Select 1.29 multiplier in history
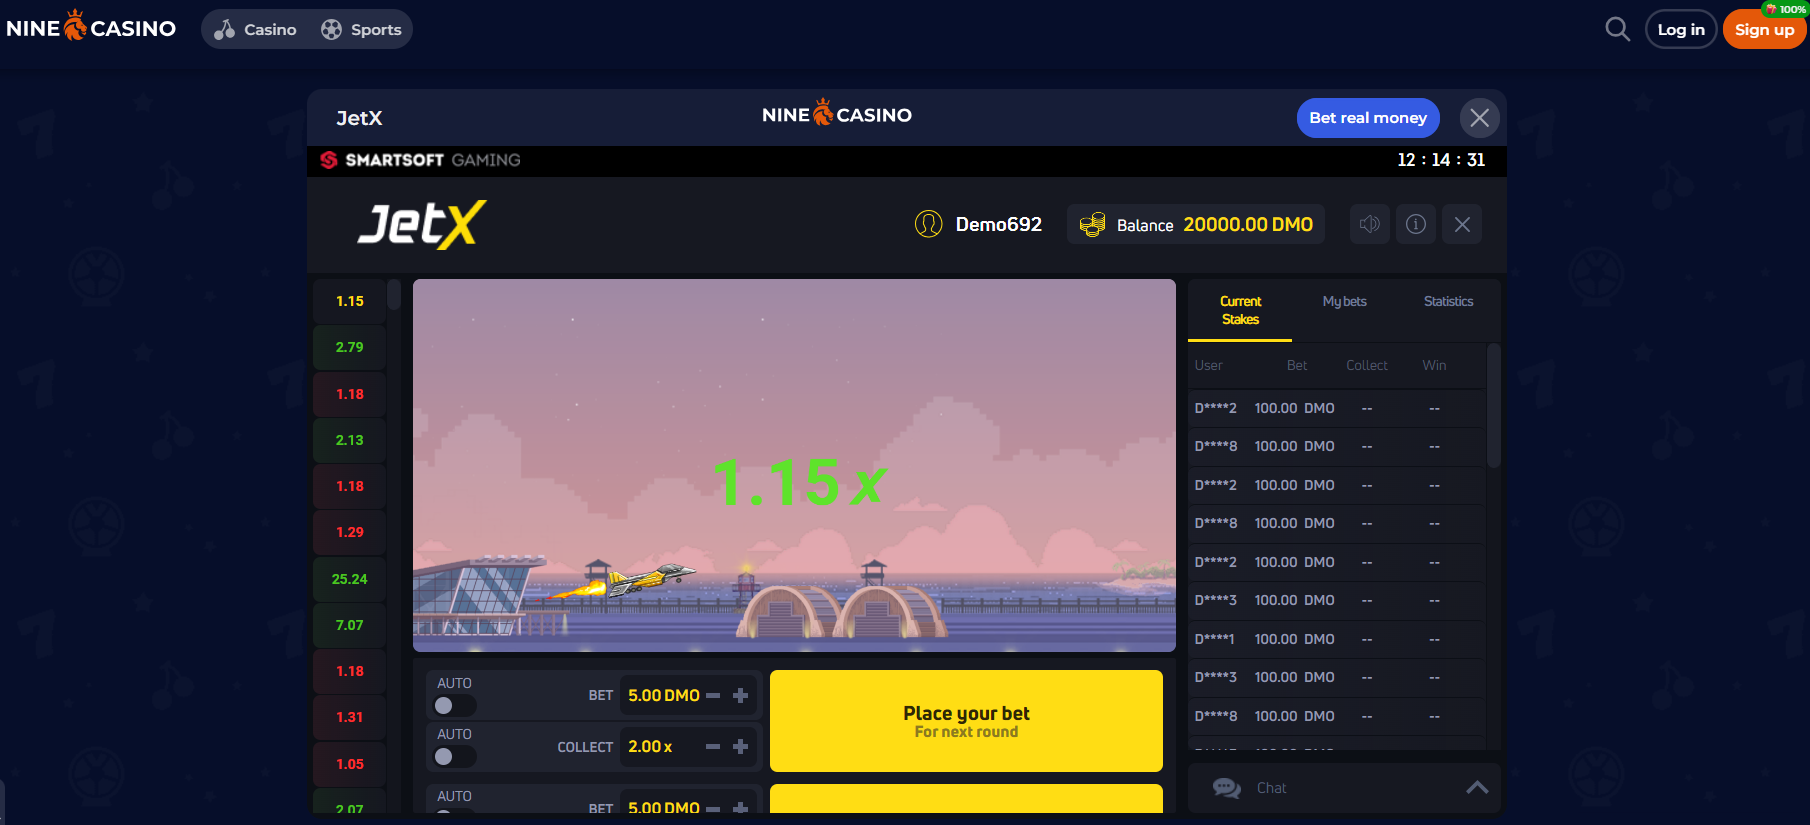Screen dimensions: 1810x825 point(349,532)
